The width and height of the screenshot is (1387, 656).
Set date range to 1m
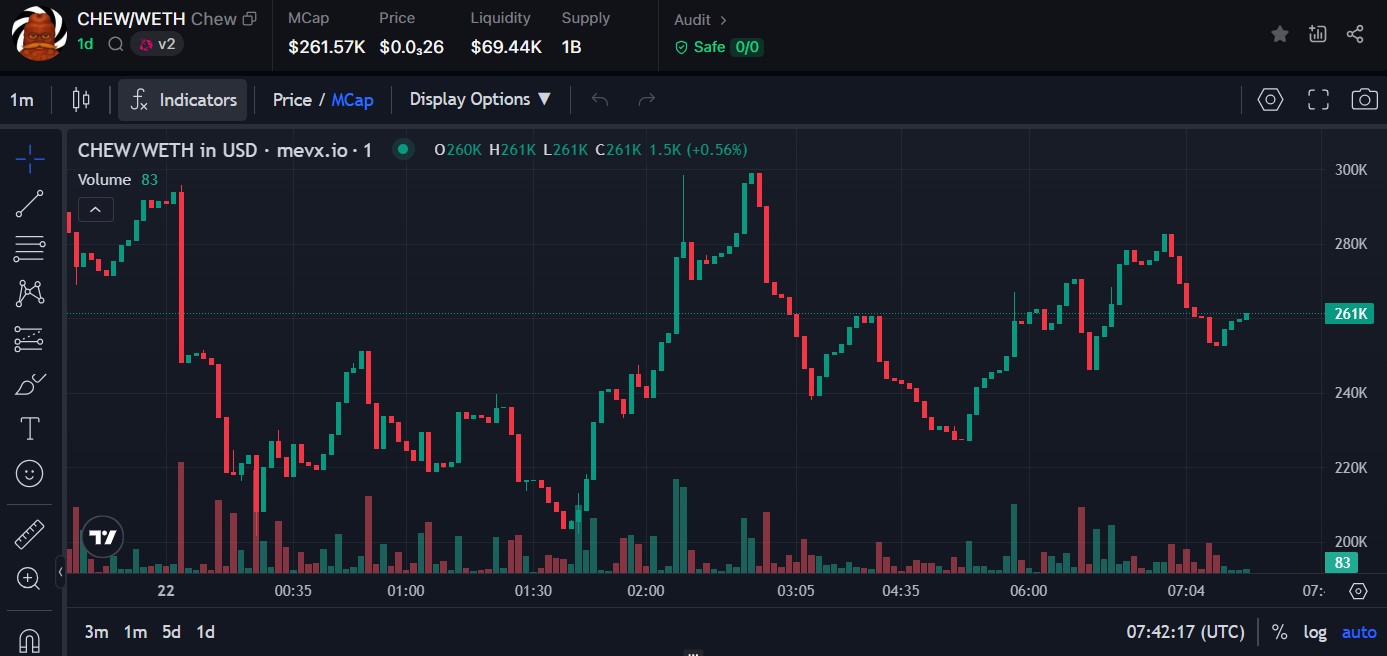click(x=135, y=632)
